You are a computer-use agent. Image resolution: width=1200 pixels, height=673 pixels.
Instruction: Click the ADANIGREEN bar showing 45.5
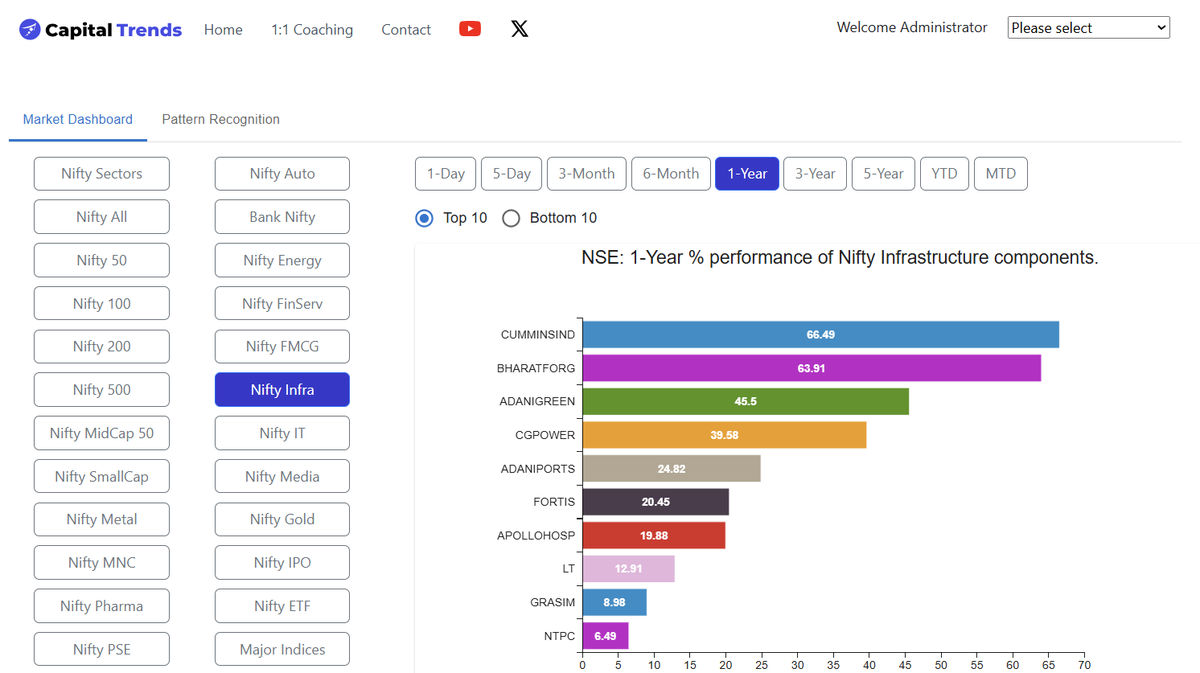point(746,402)
